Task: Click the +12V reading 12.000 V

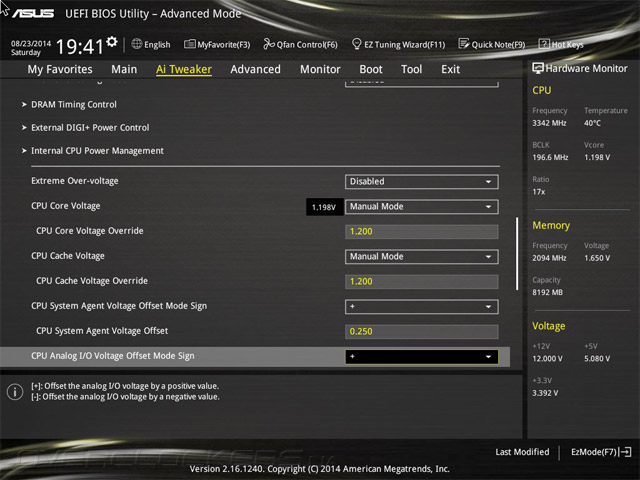Action: pyautogui.click(x=547, y=358)
